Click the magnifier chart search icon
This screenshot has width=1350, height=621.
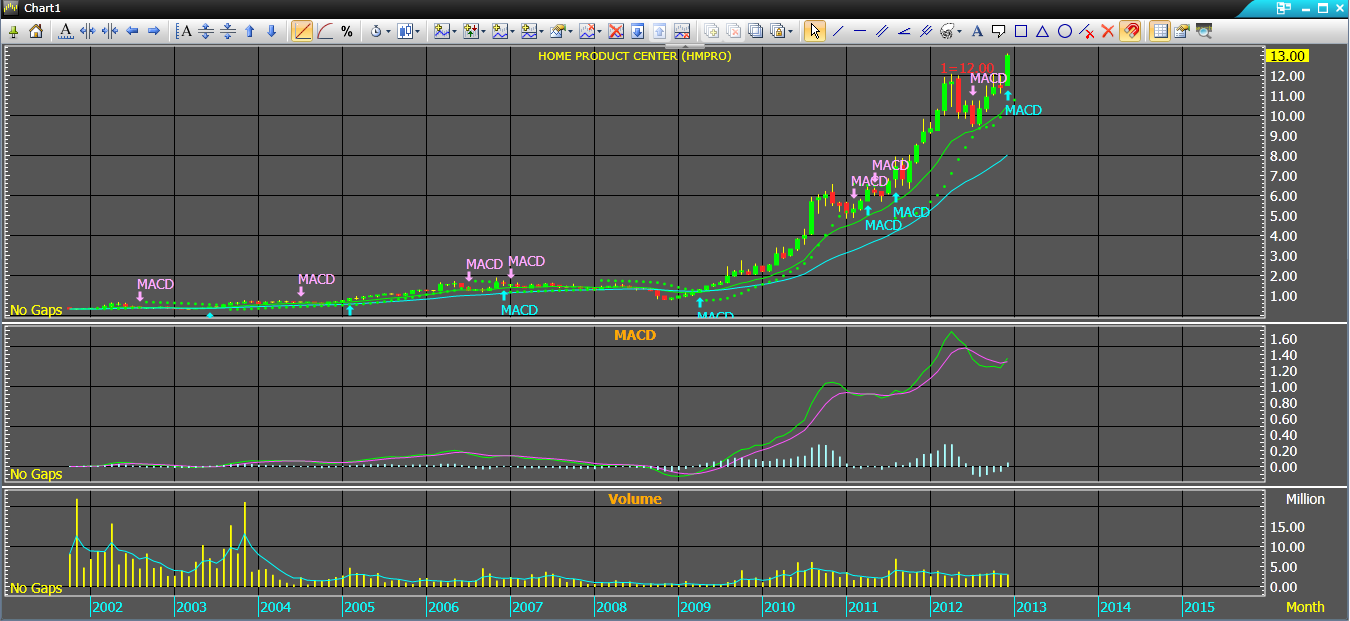[x=1204, y=31]
